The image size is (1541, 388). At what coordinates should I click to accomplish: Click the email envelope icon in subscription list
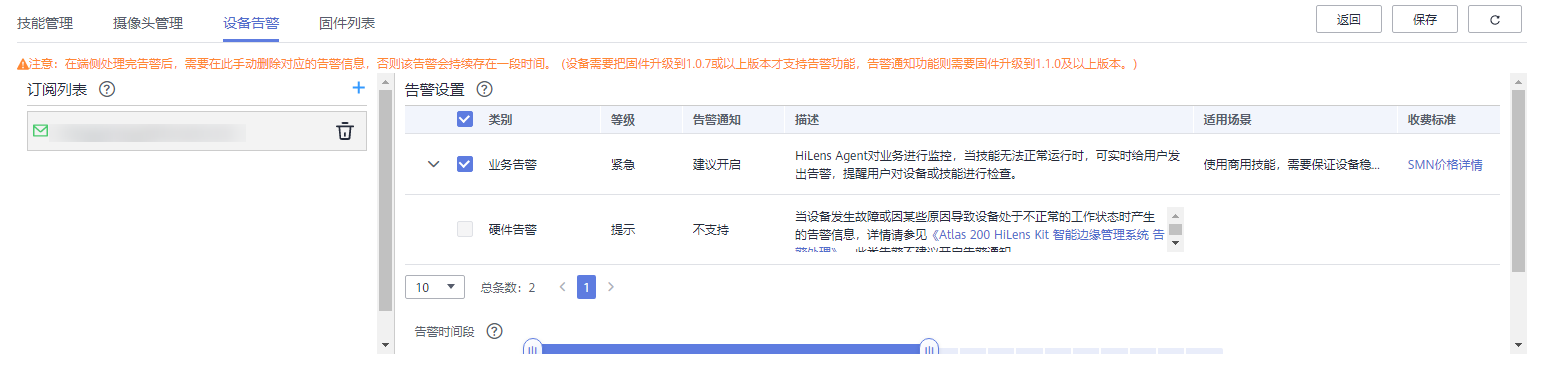pyautogui.click(x=41, y=131)
